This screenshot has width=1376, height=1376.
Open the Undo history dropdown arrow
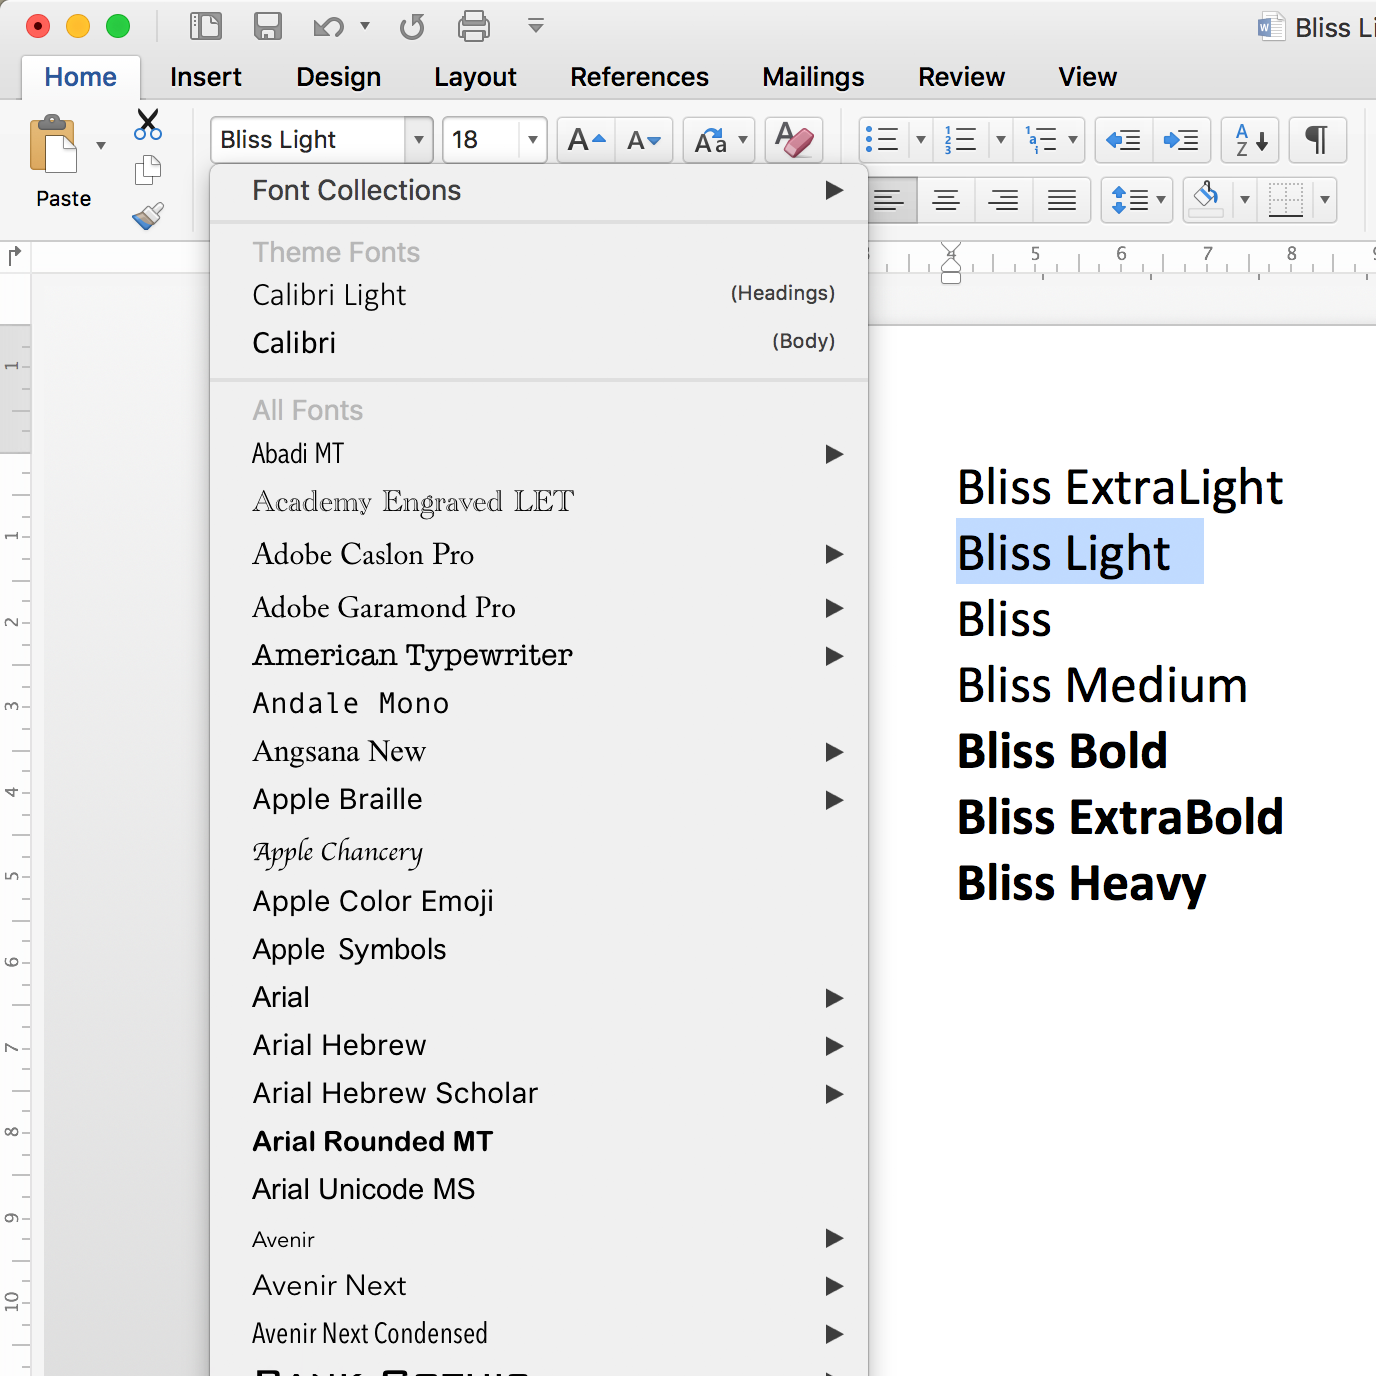365,26
